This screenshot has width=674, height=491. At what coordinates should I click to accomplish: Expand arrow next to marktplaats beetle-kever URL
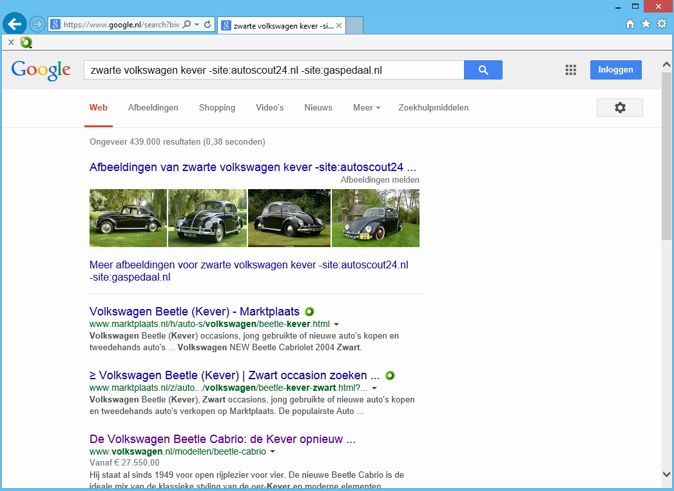pos(337,324)
